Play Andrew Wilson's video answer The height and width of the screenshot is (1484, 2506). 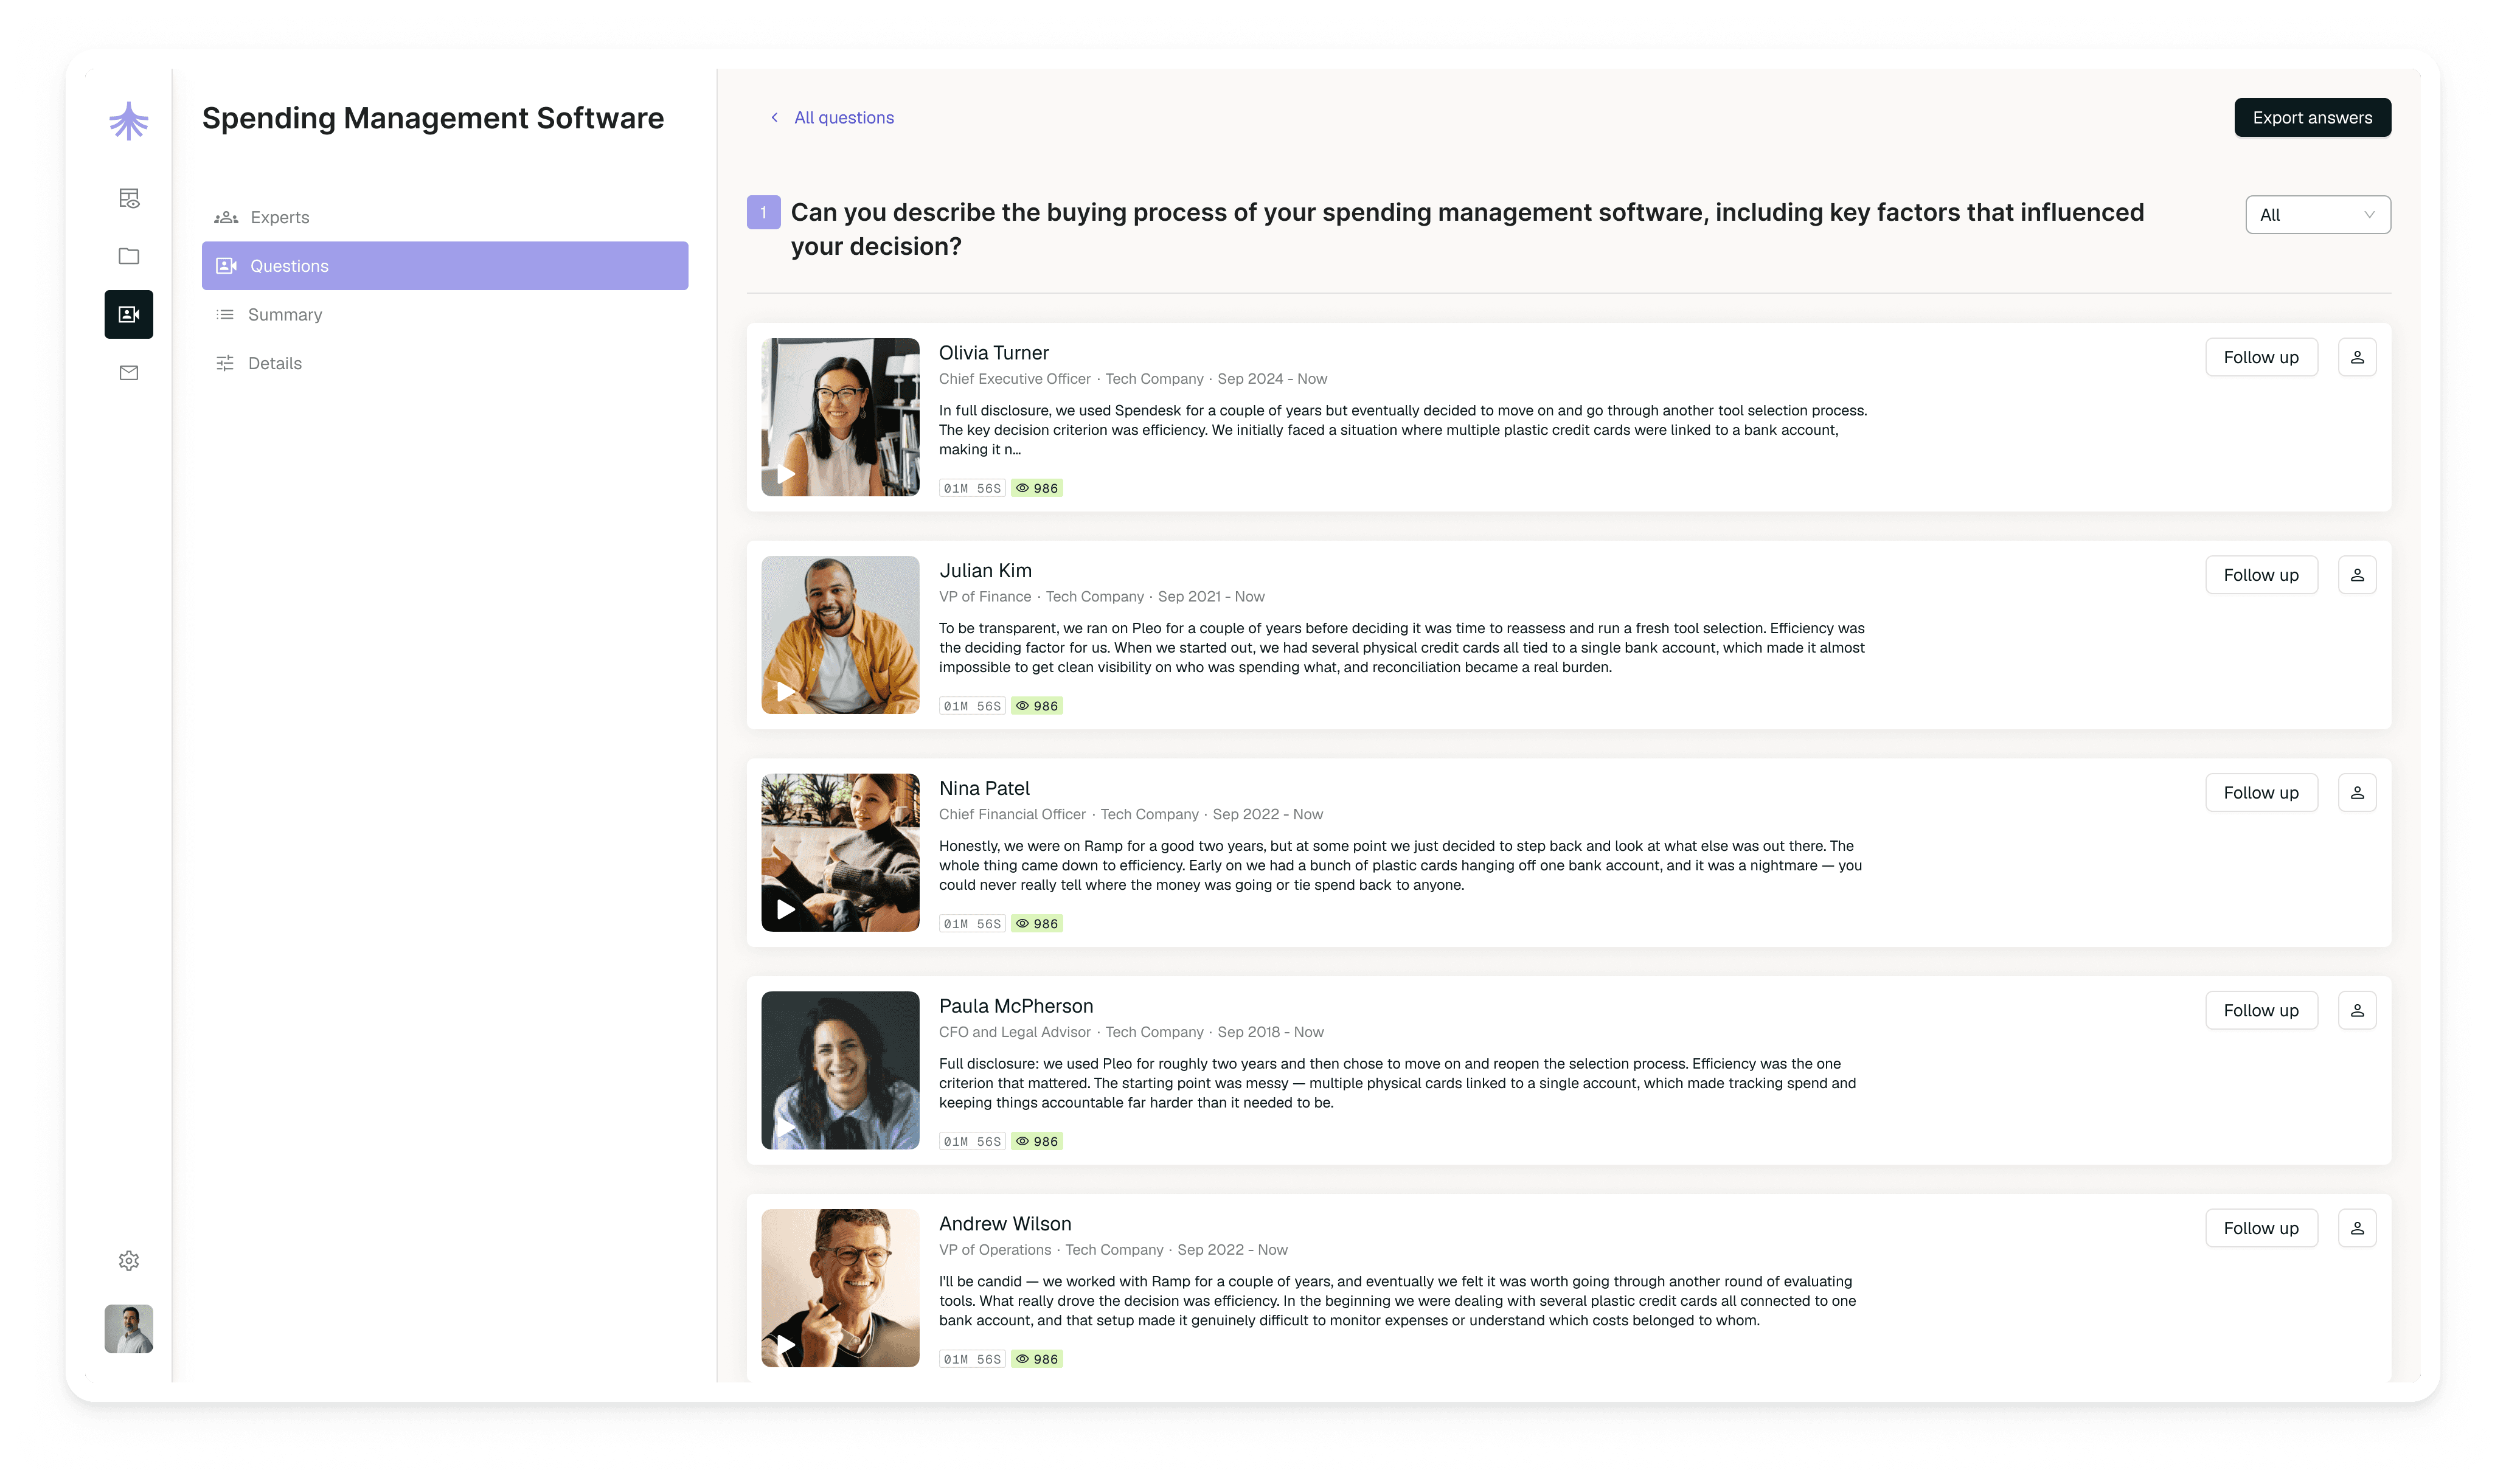coord(786,1345)
